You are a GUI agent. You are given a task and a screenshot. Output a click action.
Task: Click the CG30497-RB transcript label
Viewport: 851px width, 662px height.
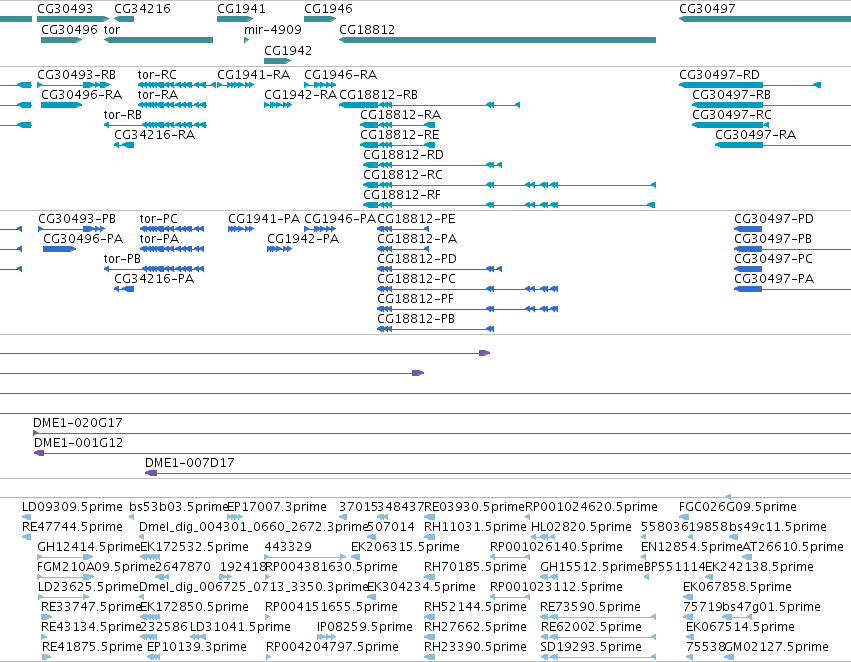(732, 94)
